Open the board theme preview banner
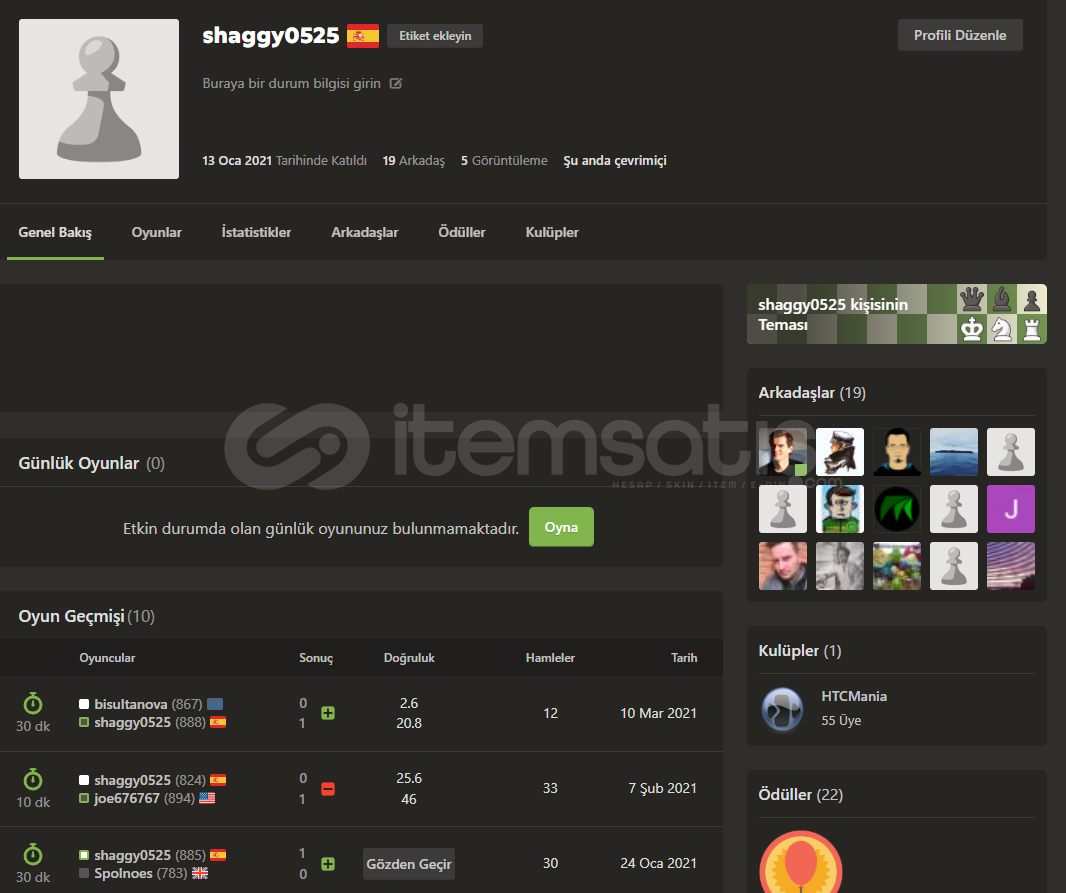 [896, 314]
